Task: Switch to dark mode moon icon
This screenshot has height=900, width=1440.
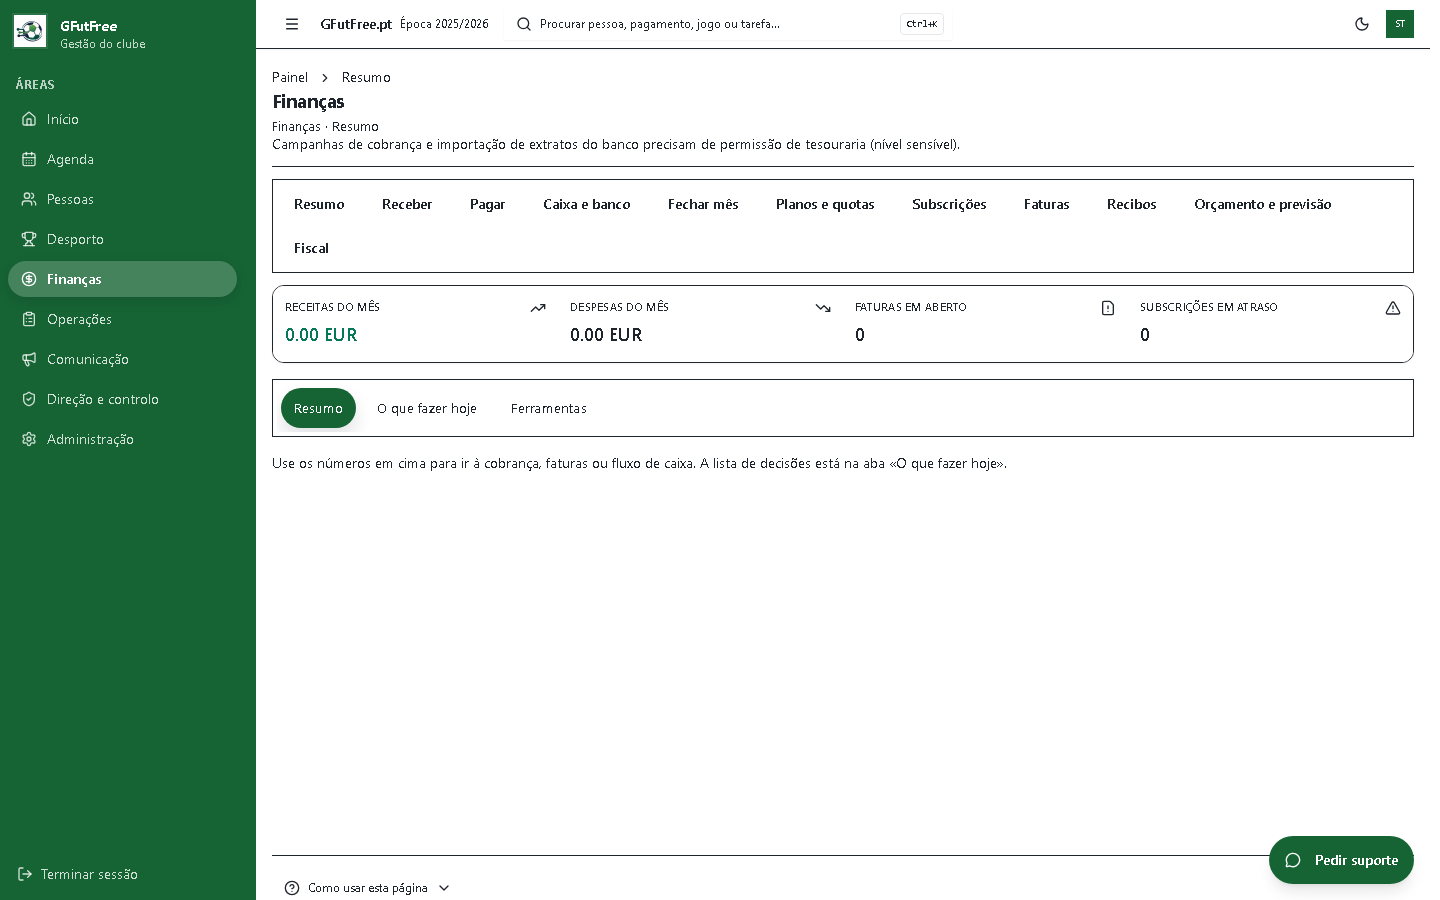Action: click(1362, 24)
